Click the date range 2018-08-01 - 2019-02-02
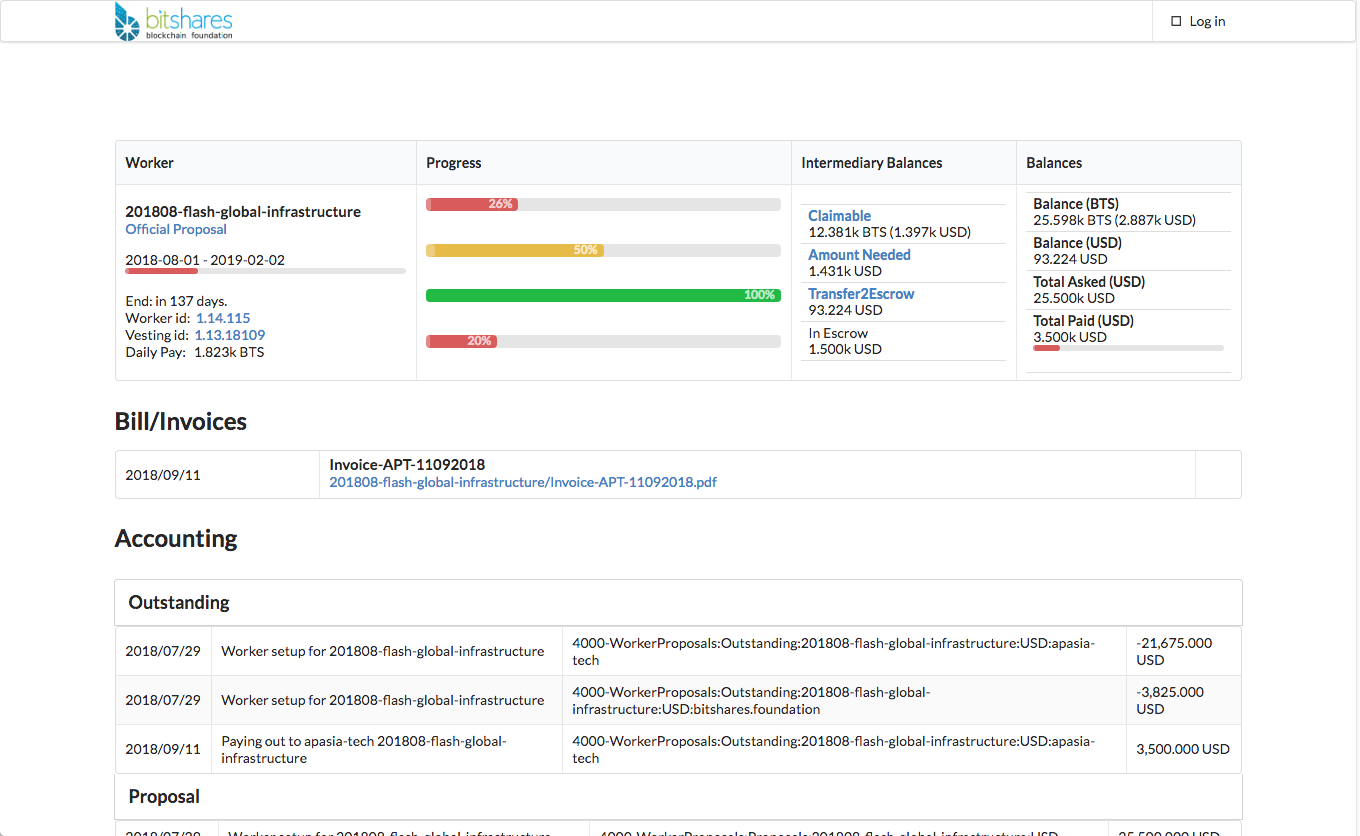1360x836 pixels. (x=205, y=260)
